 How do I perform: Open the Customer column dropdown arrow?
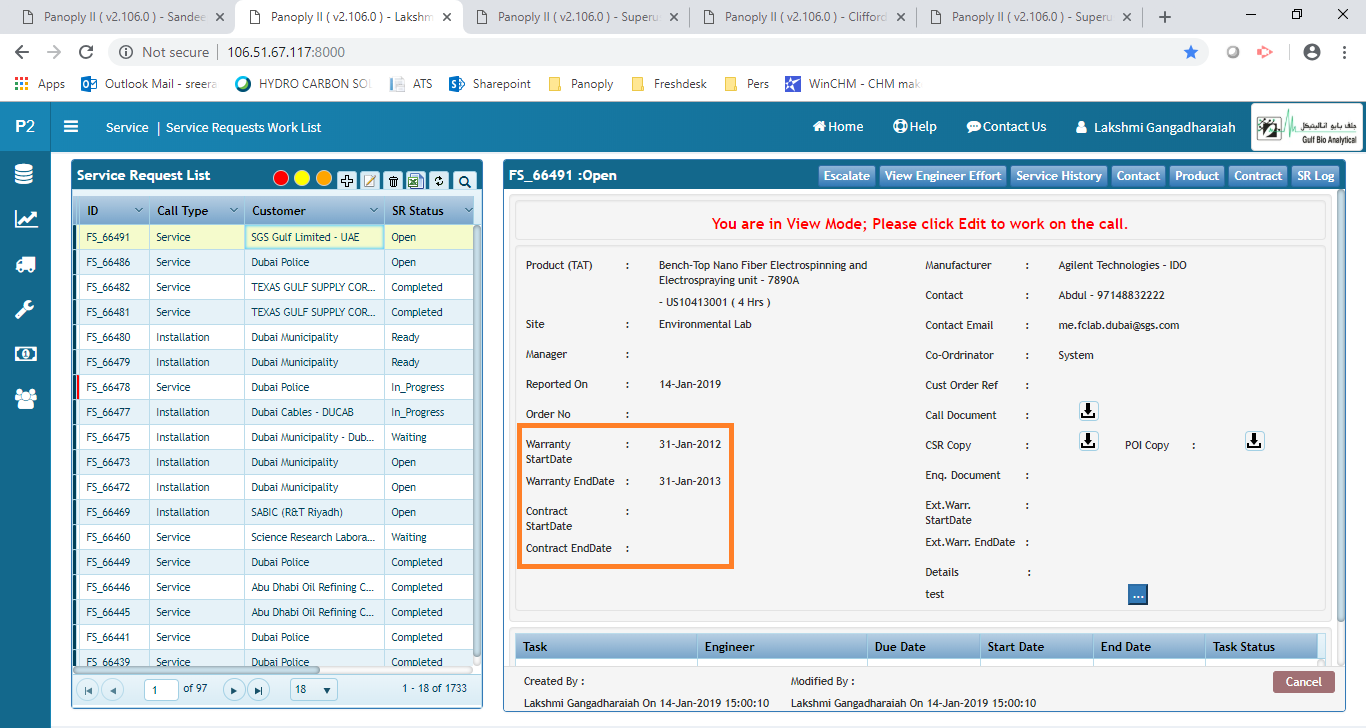[374, 211]
